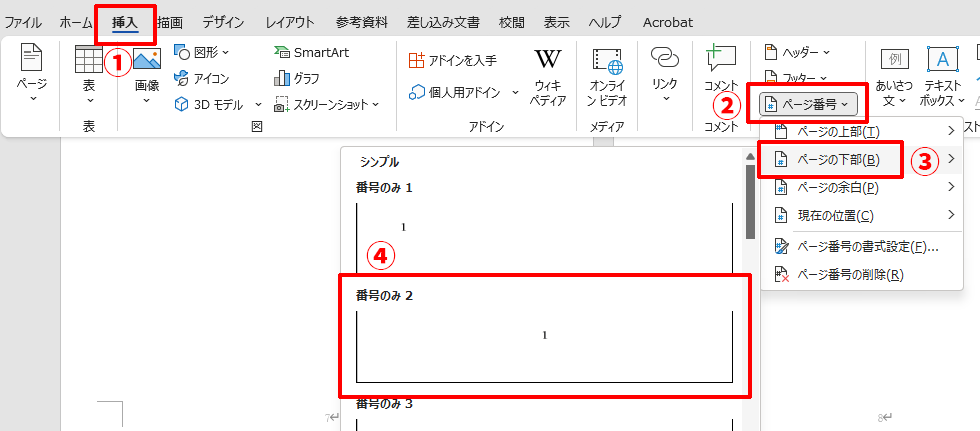Expand the 3D モデル dropdown arrow

(258, 104)
